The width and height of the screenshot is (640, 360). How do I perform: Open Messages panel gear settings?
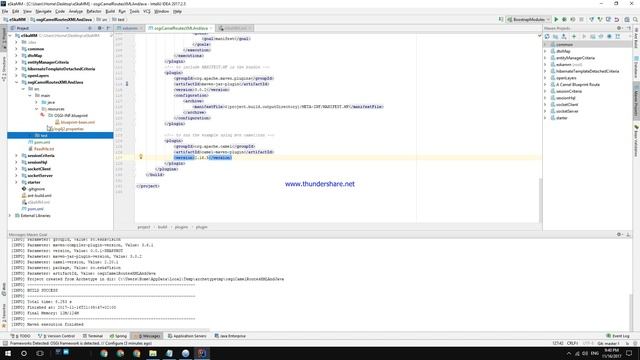619,235
